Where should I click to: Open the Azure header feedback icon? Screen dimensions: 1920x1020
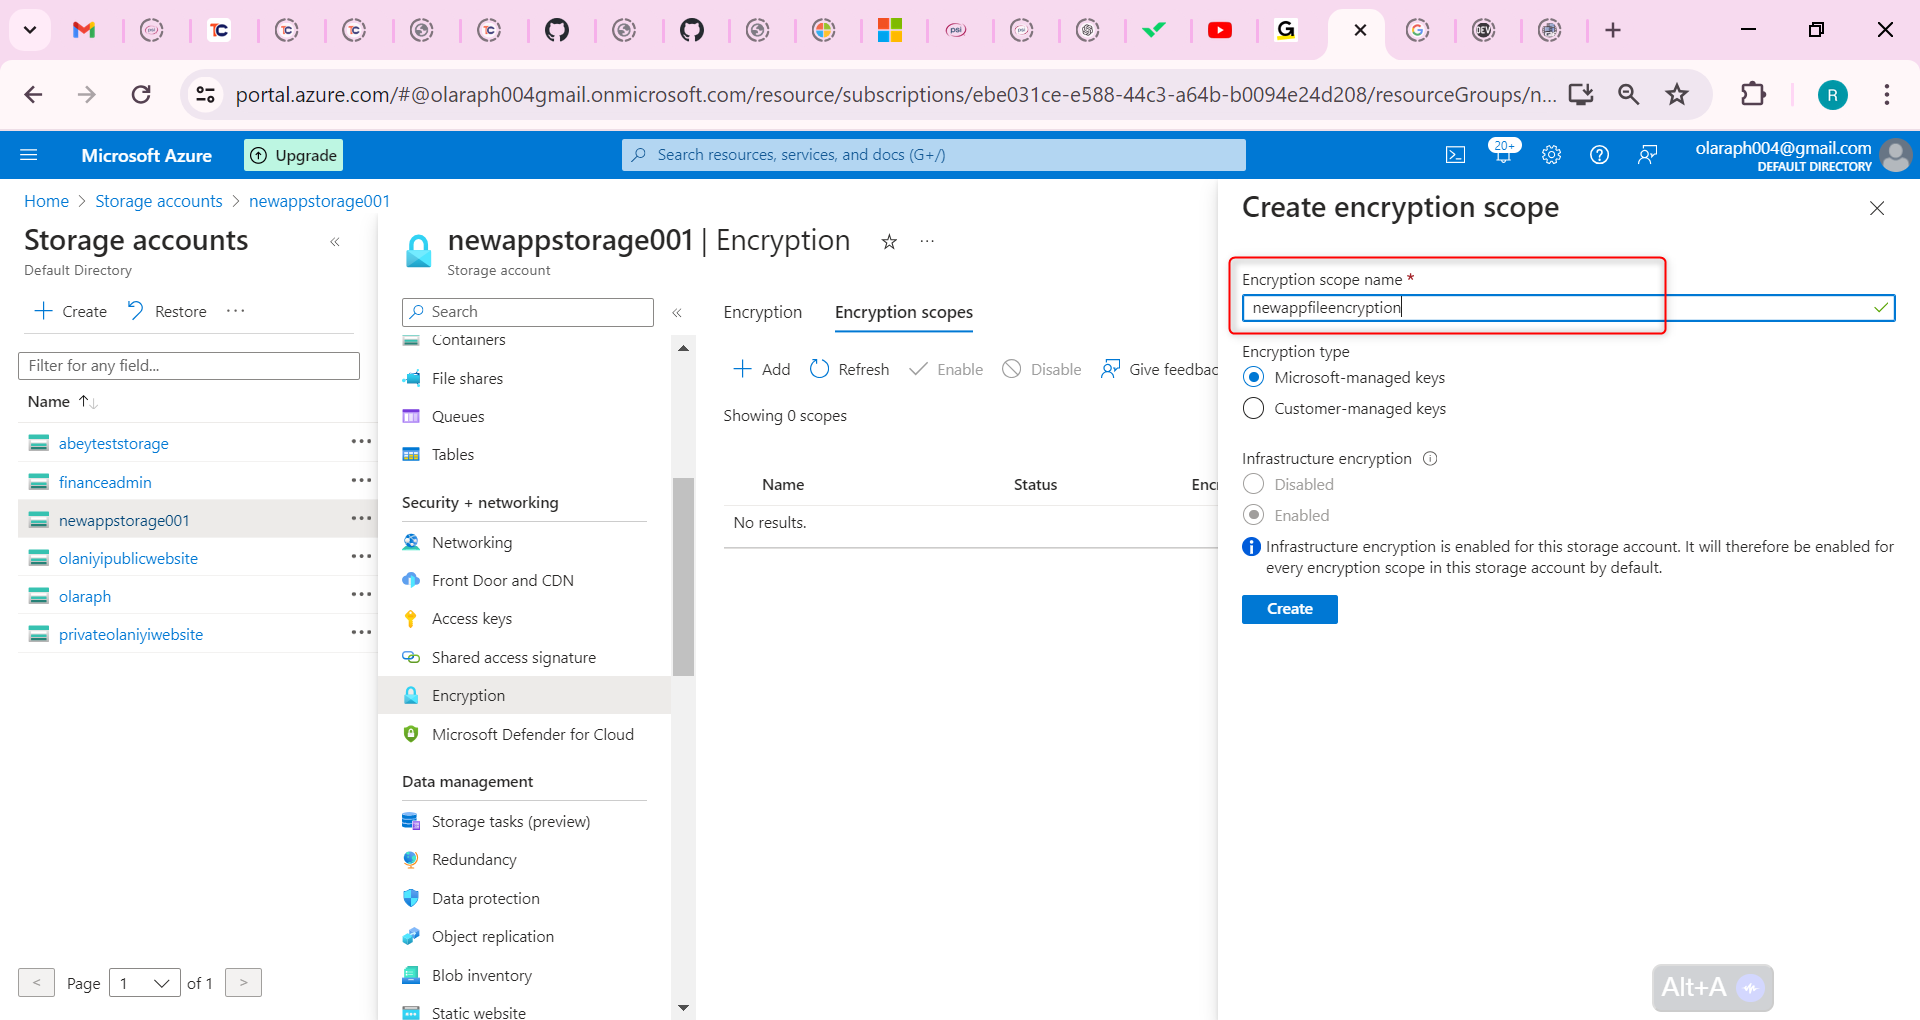(1647, 155)
